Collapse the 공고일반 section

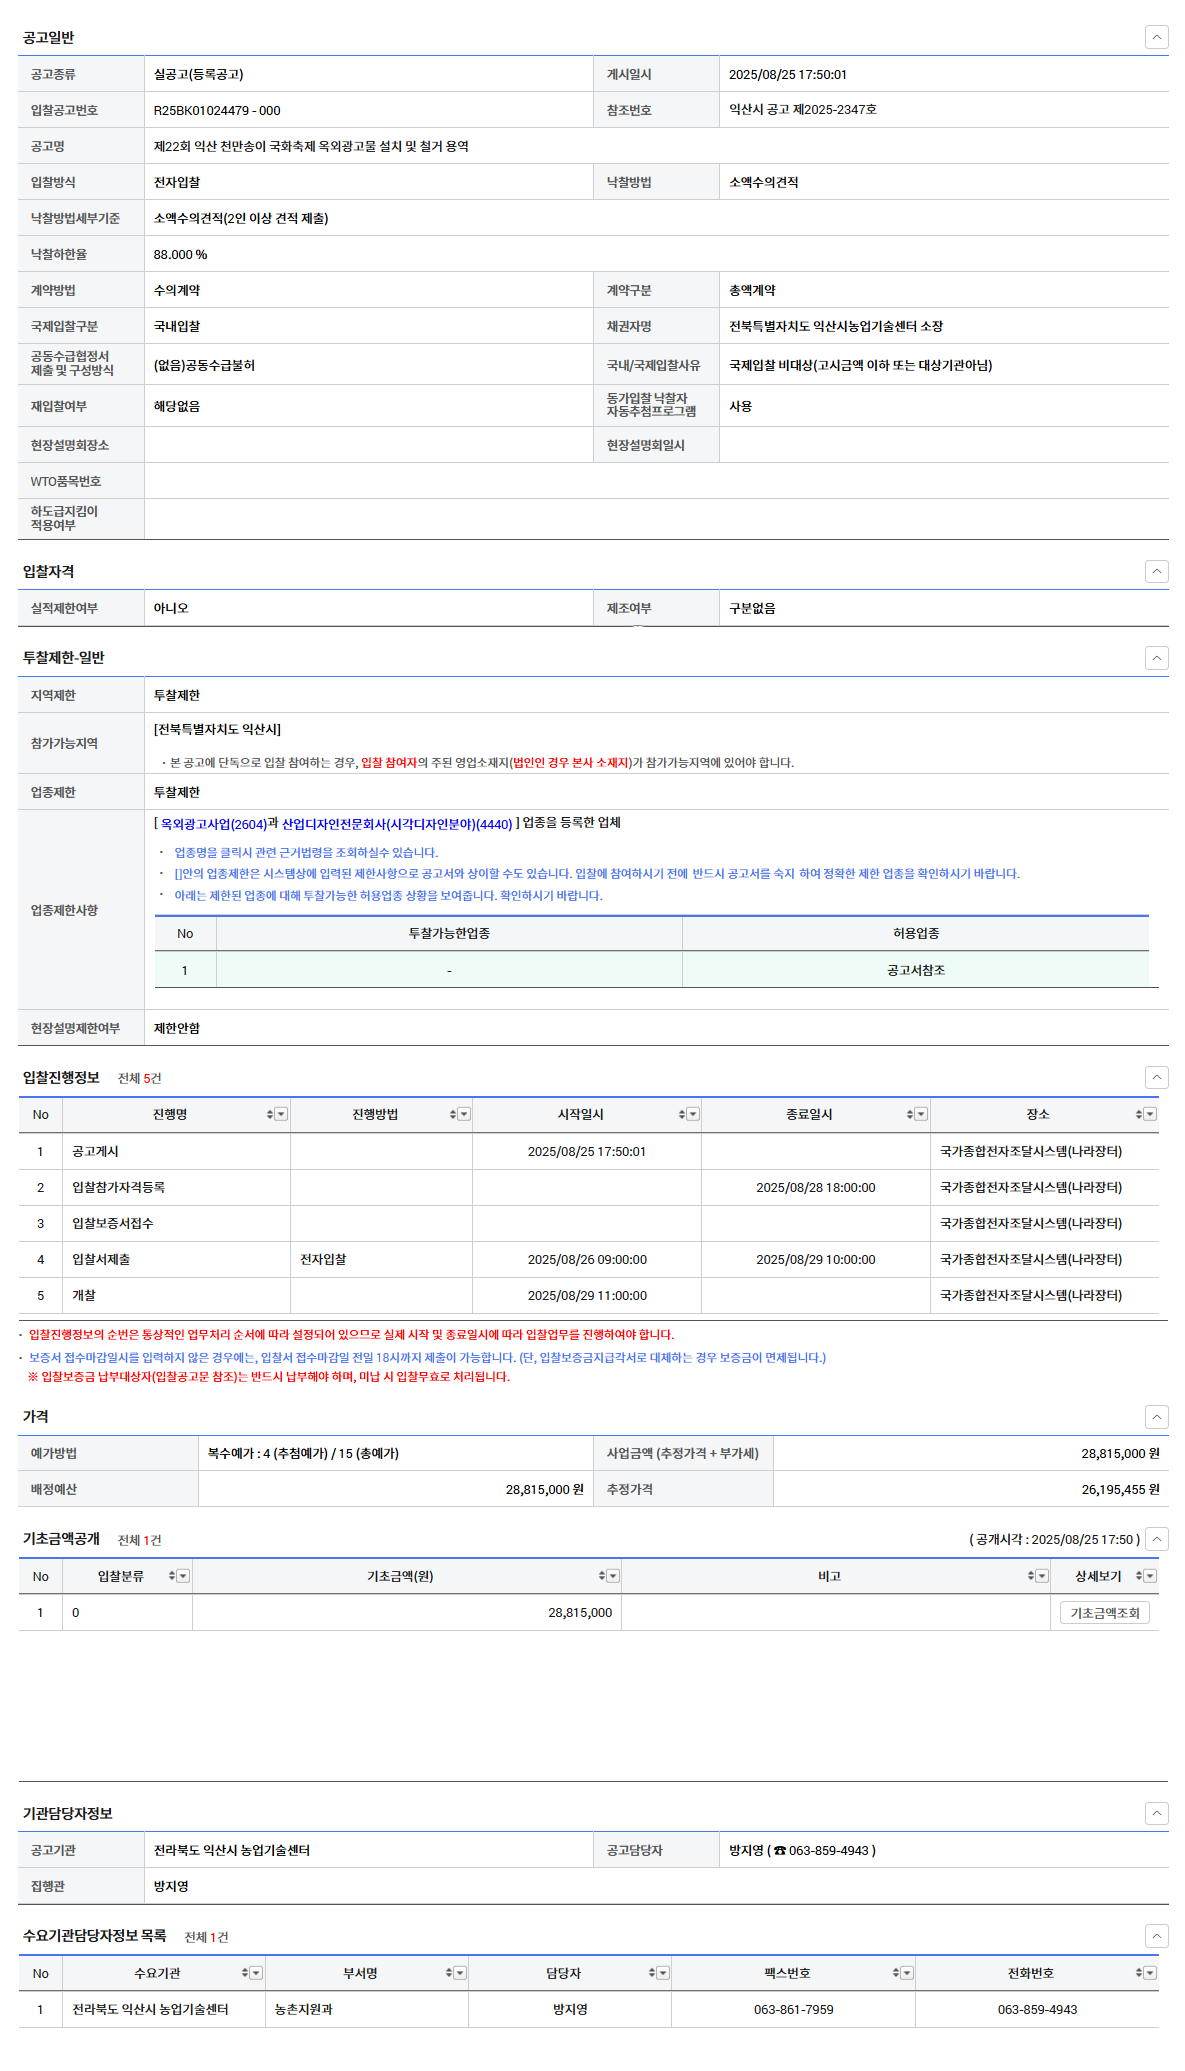click(1156, 37)
